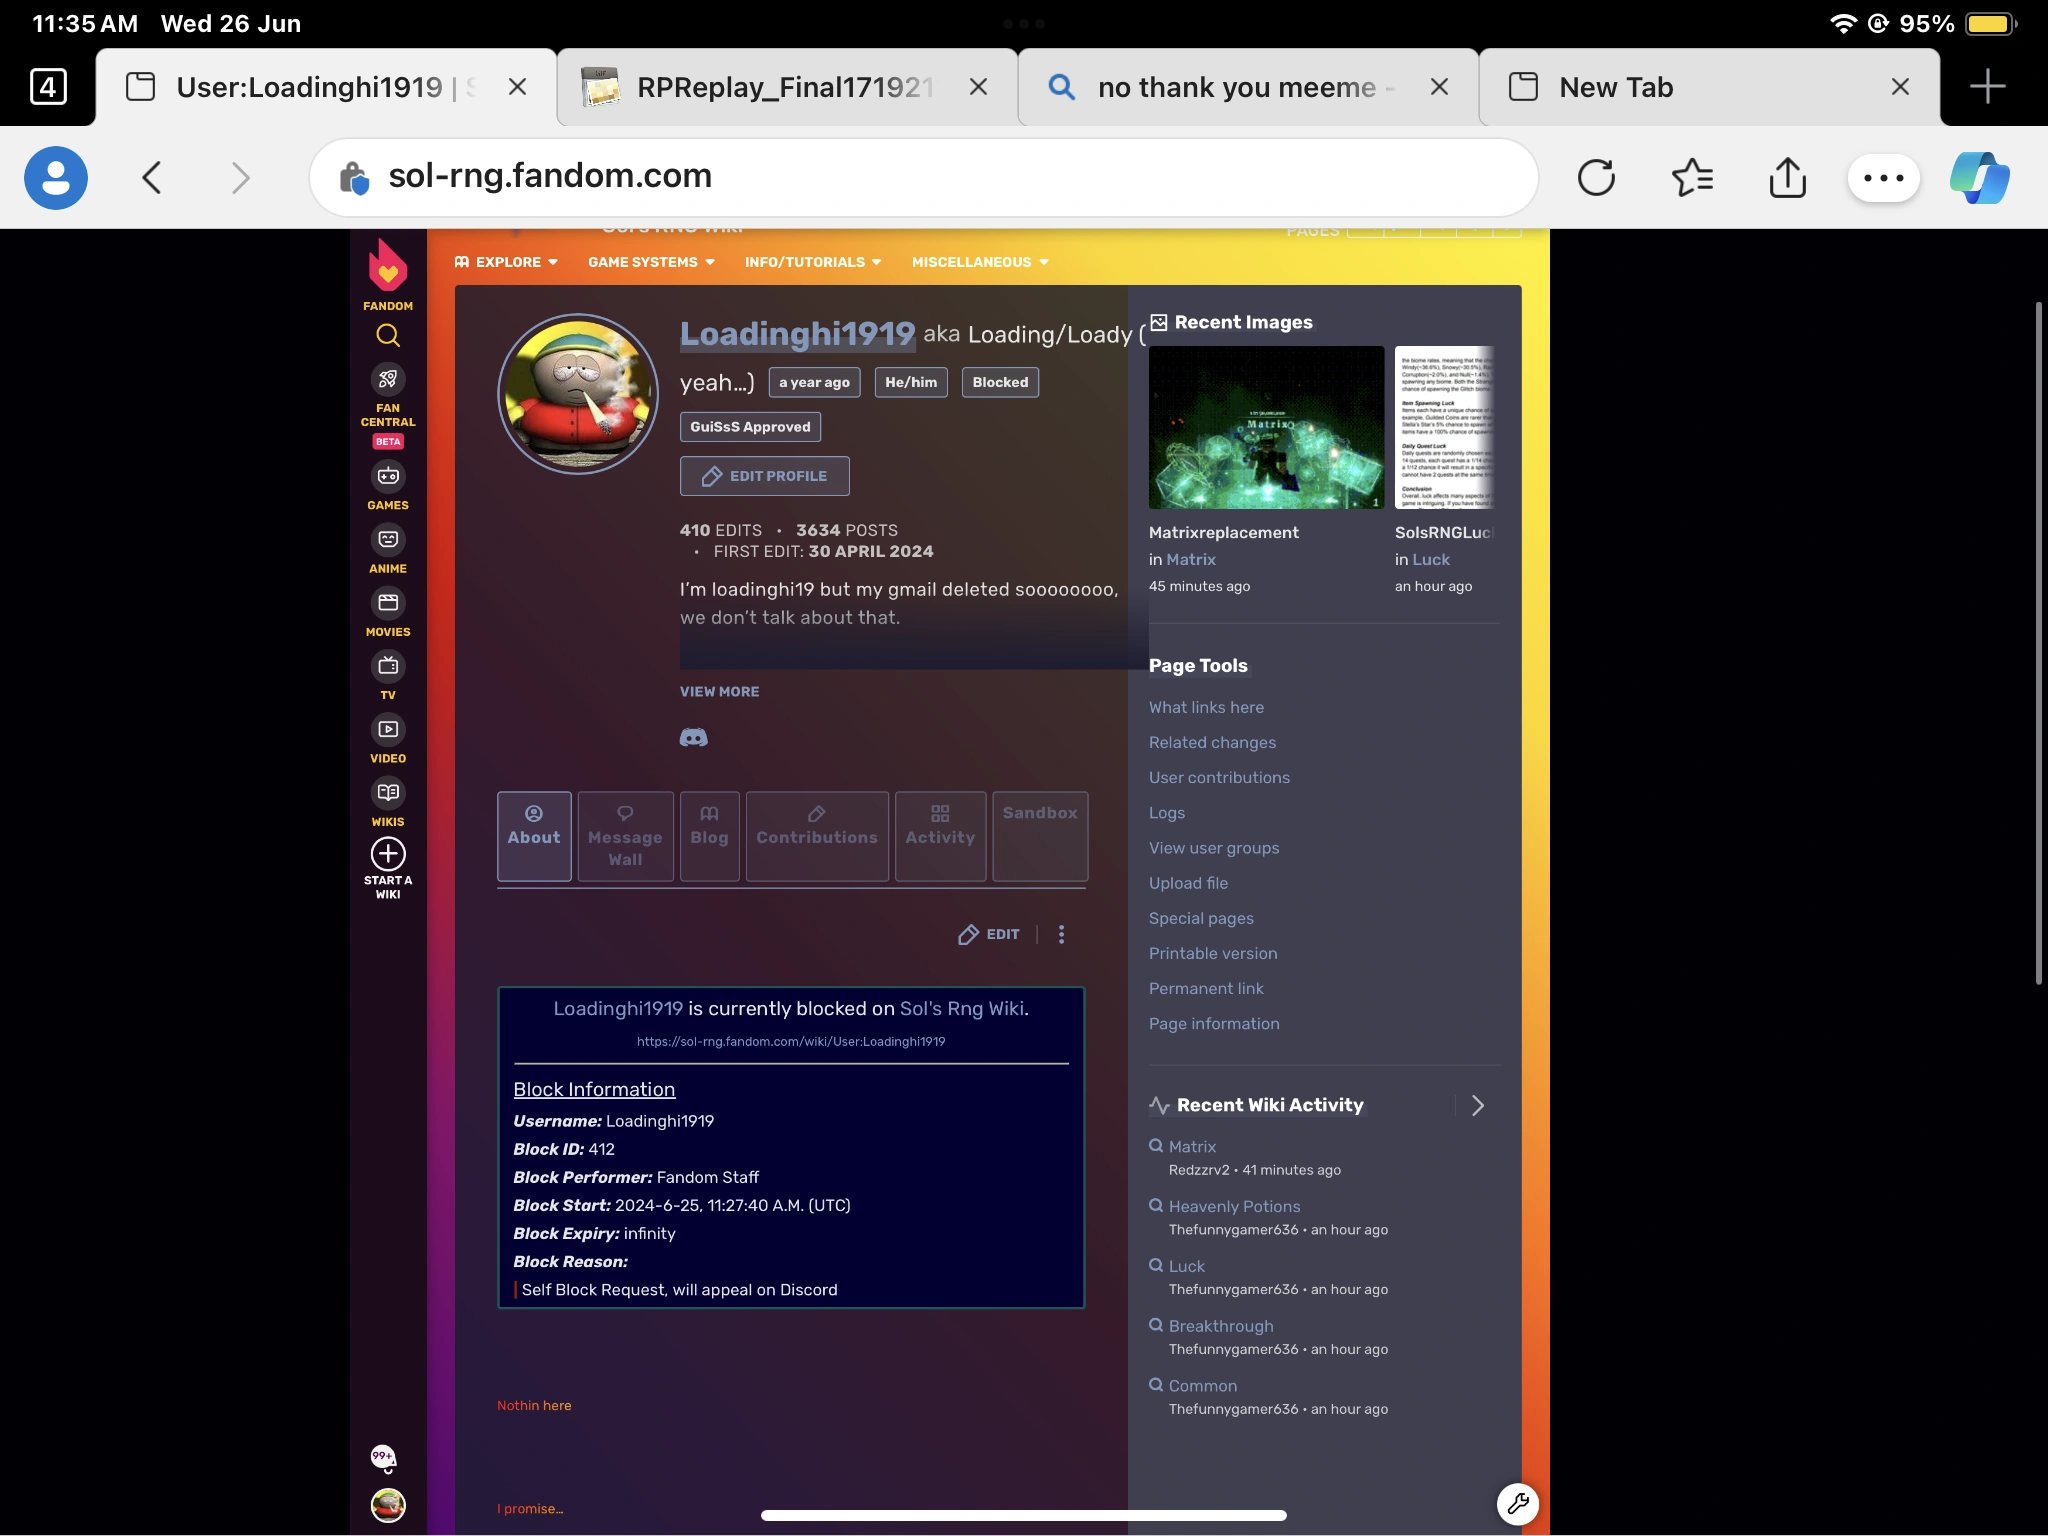The height and width of the screenshot is (1536, 2048).
Task: Tap the browser share icon
Action: tap(1787, 178)
